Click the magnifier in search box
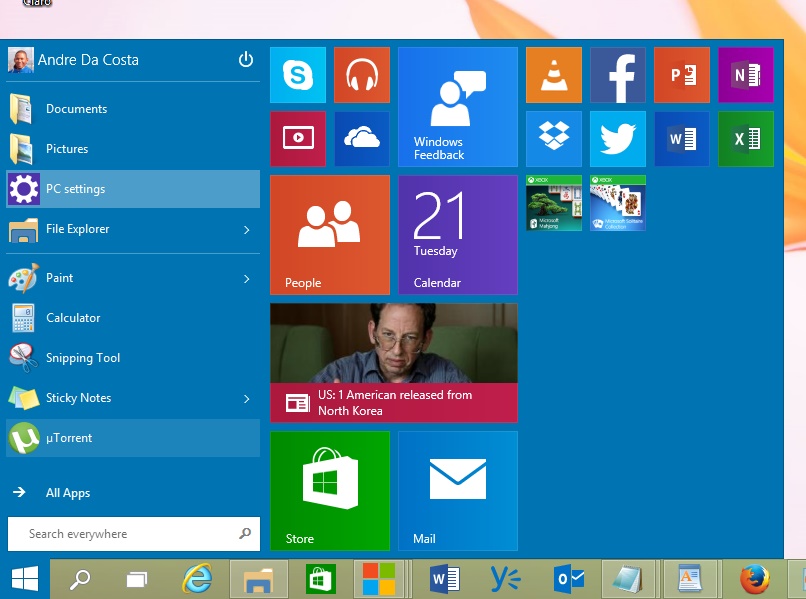 point(245,534)
